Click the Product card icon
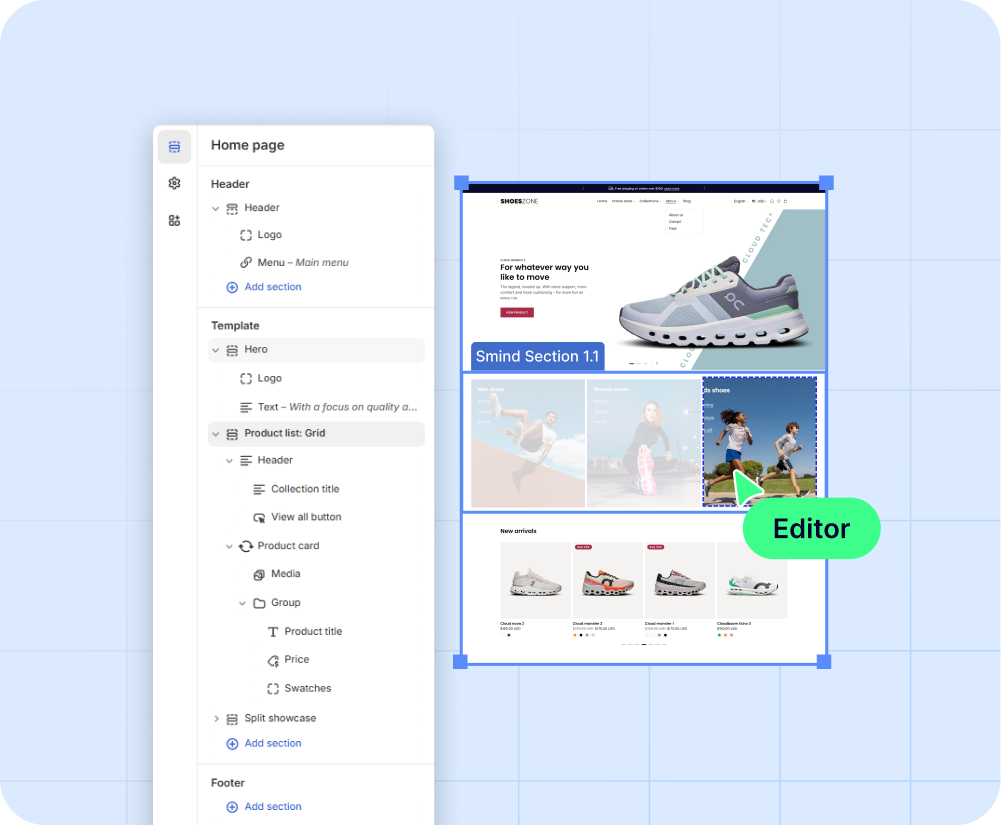Viewport: 1001px width, 825px height. pos(246,546)
